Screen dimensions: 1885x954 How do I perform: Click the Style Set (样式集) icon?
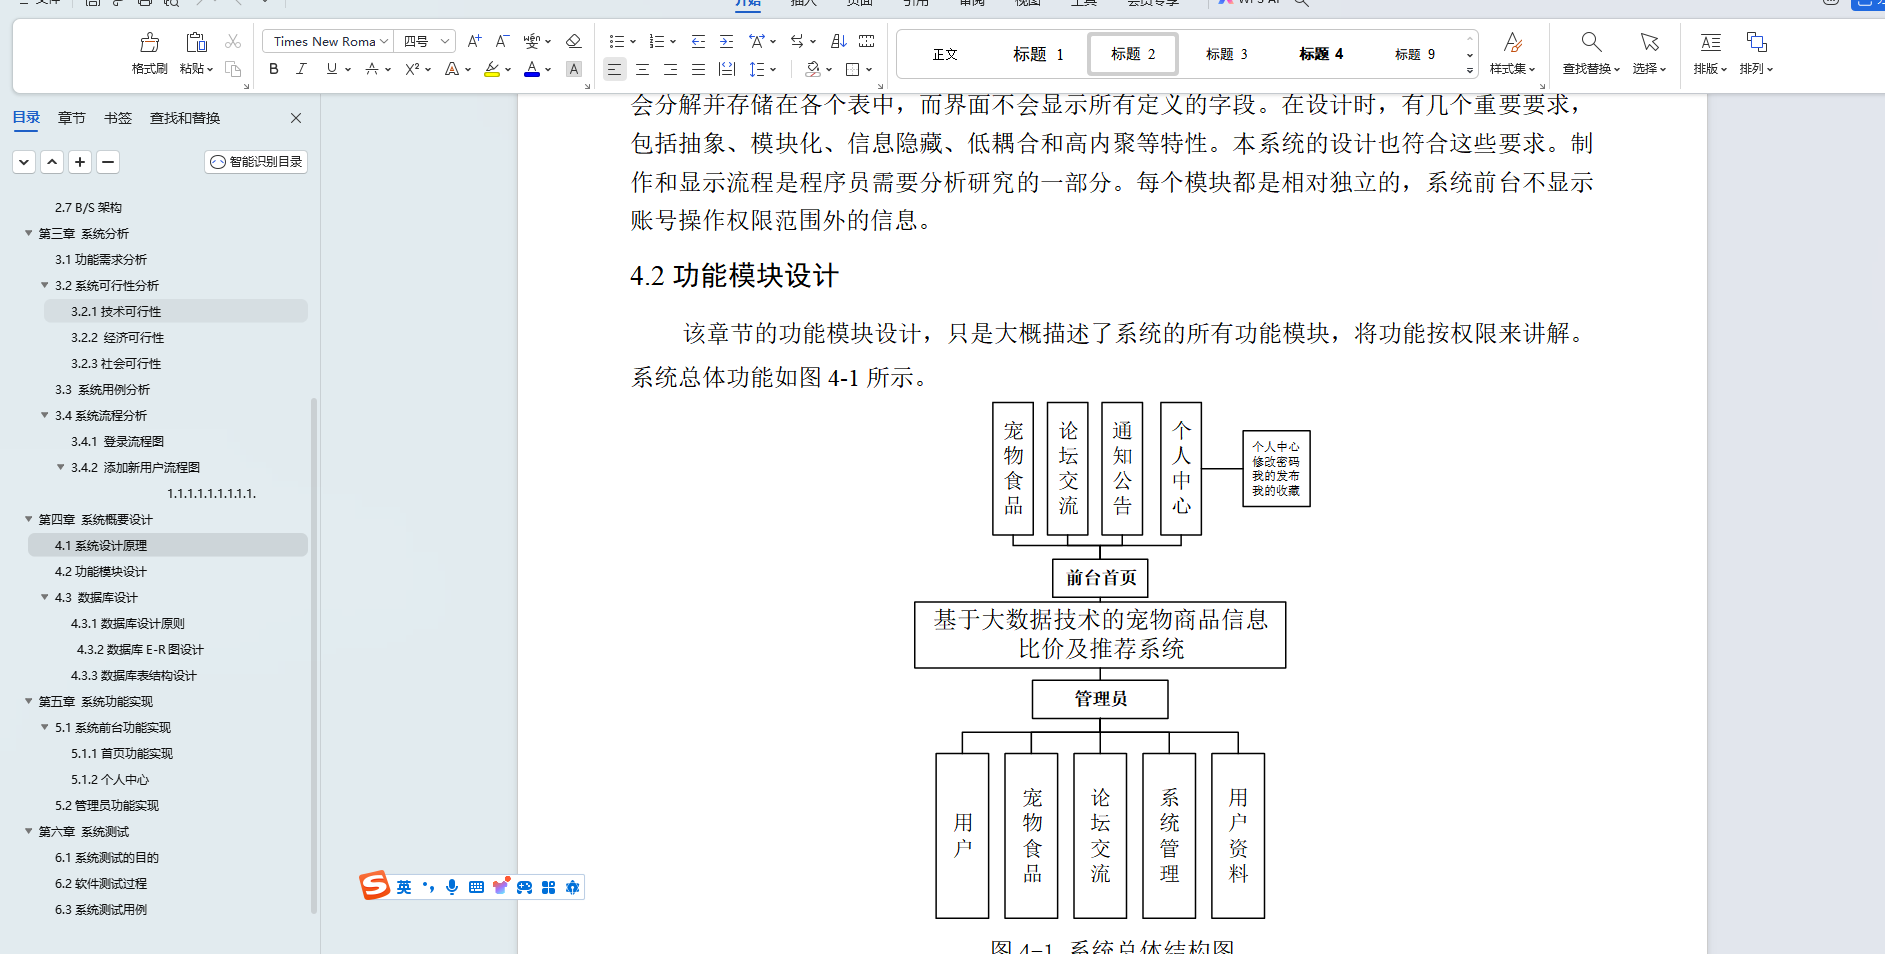pyautogui.click(x=1513, y=42)
